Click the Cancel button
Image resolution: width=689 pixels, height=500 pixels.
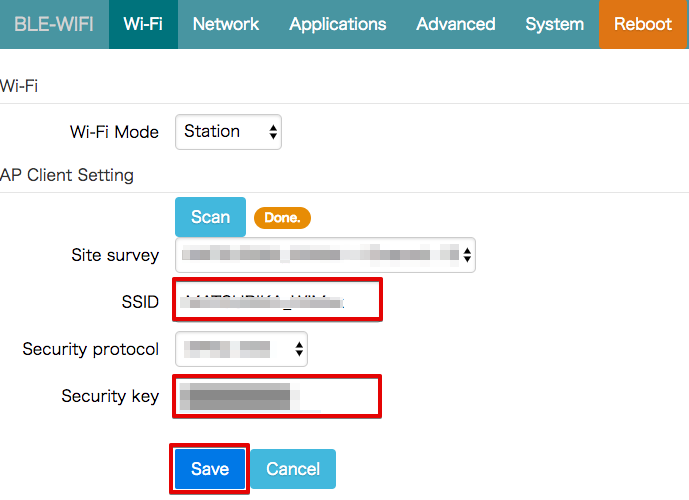tap(293, 469)
